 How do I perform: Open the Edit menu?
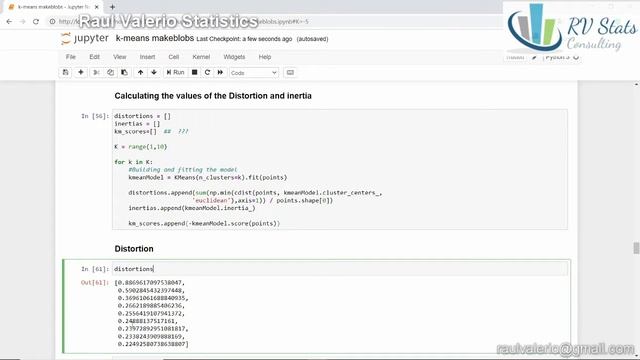coord(94,57)
